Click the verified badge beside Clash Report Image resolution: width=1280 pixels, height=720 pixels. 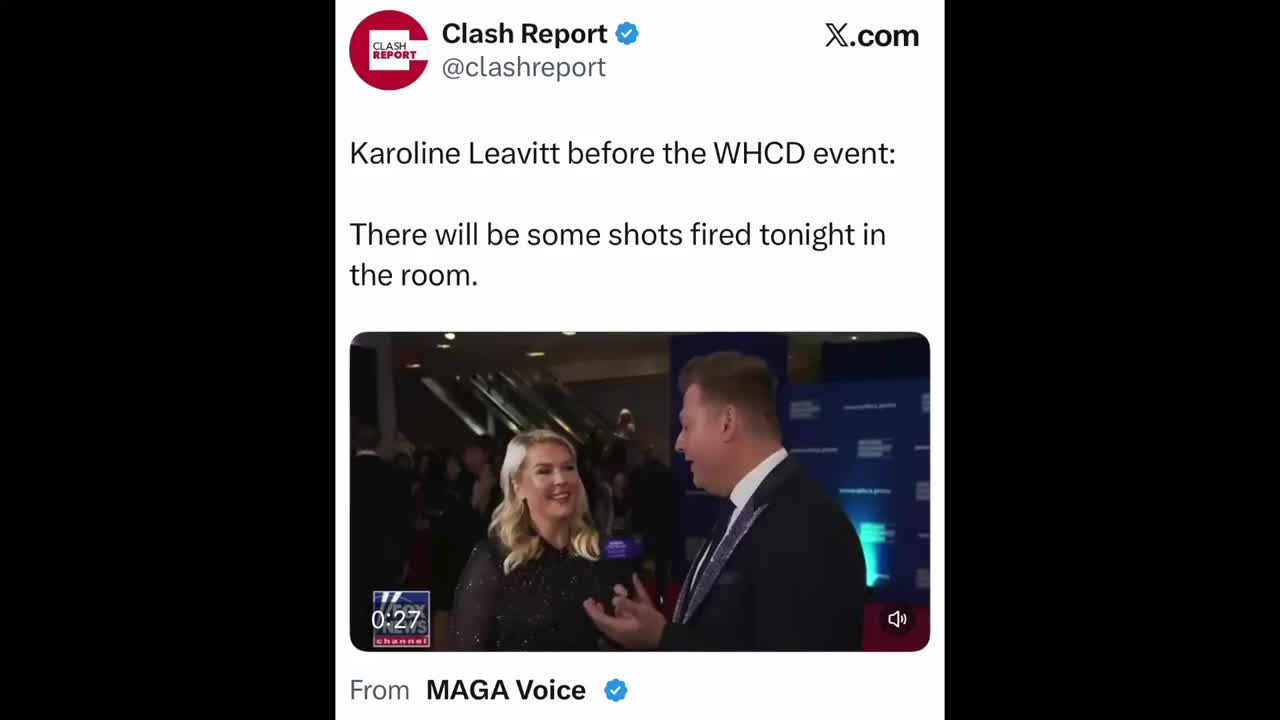627,34
